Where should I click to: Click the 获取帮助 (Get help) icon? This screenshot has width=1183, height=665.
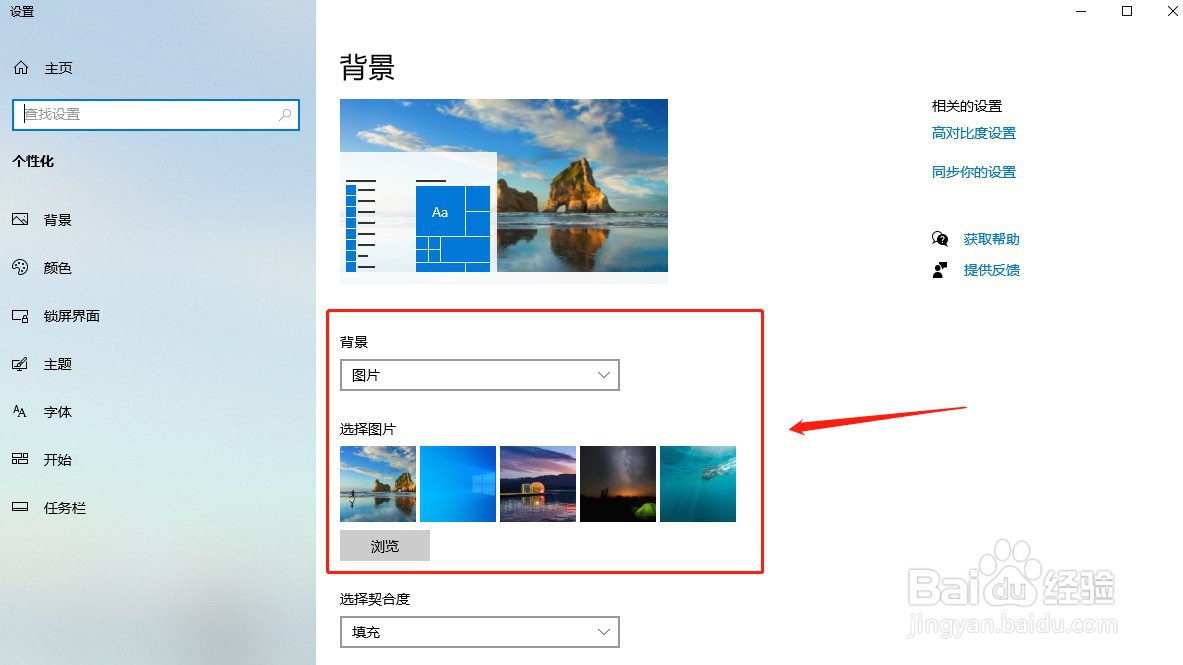tap(939, 239)
